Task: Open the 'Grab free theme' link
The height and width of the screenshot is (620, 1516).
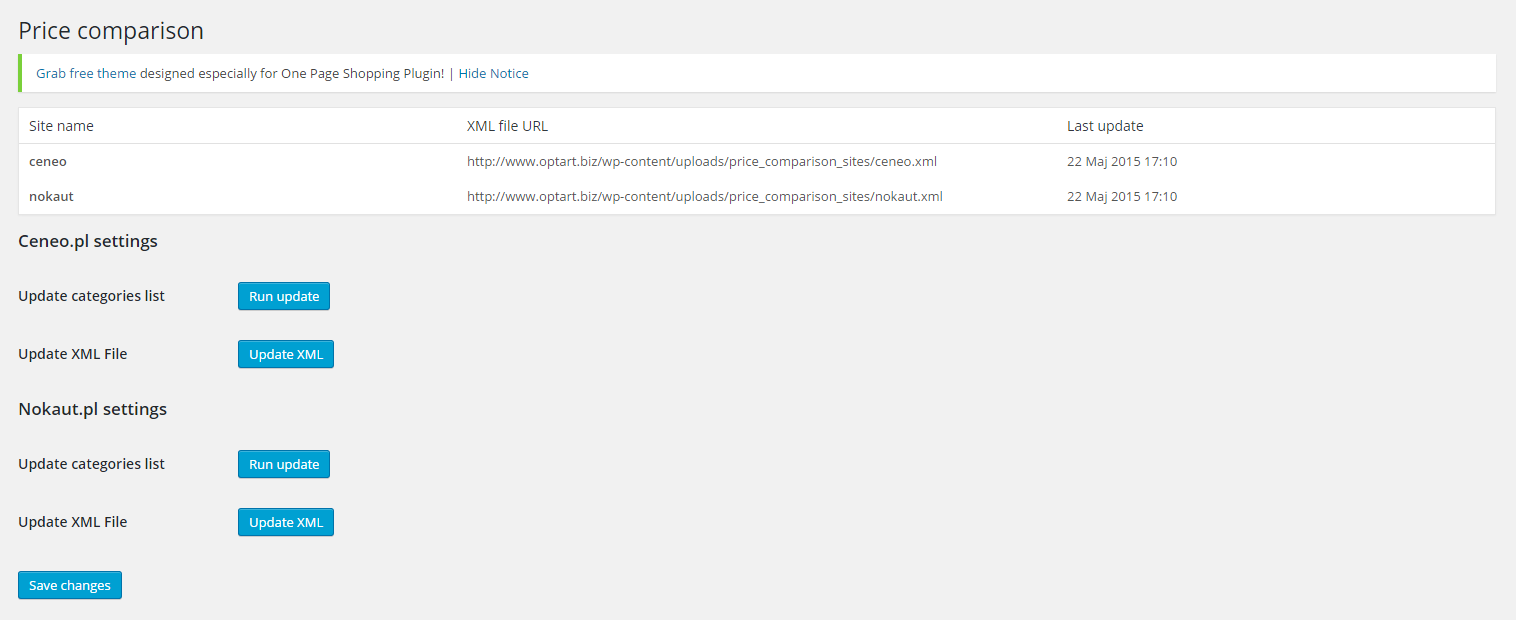Action: (x=86, y=74)
